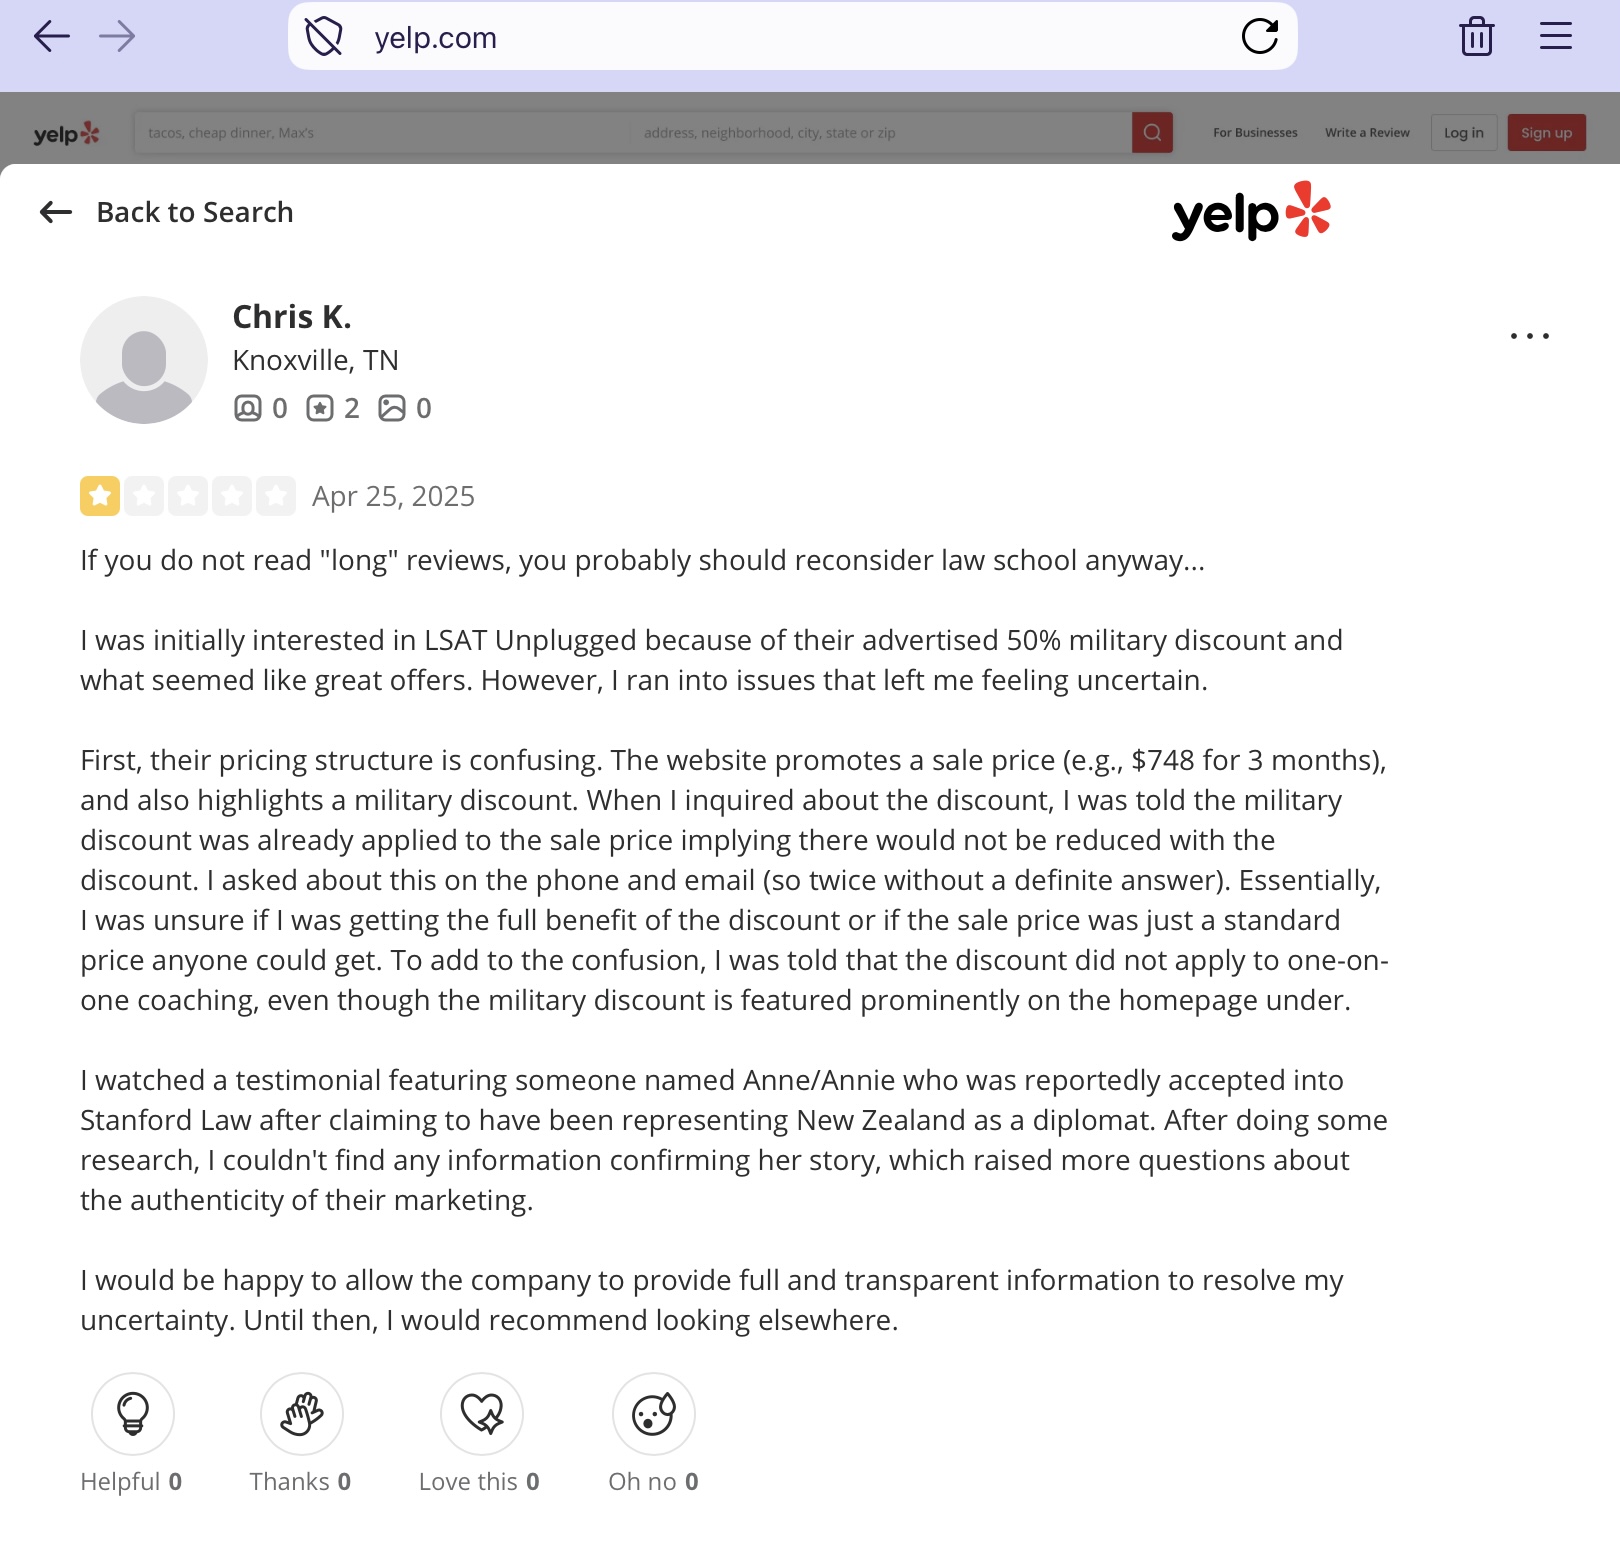Click the yelp.com address bar
Image resolution: width=1620 pixels, height=1551 pixels.
(792, 37)
